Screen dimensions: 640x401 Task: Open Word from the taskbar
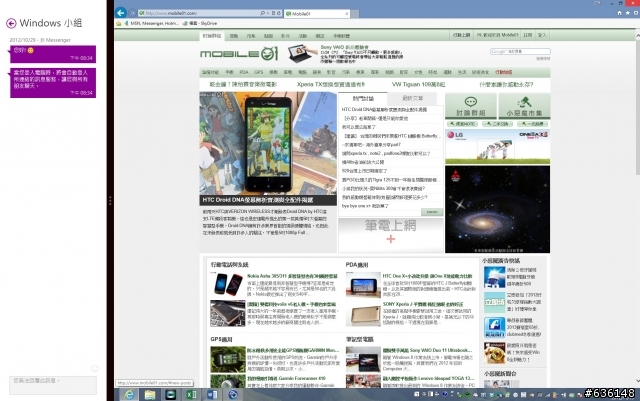click(212, 394)
